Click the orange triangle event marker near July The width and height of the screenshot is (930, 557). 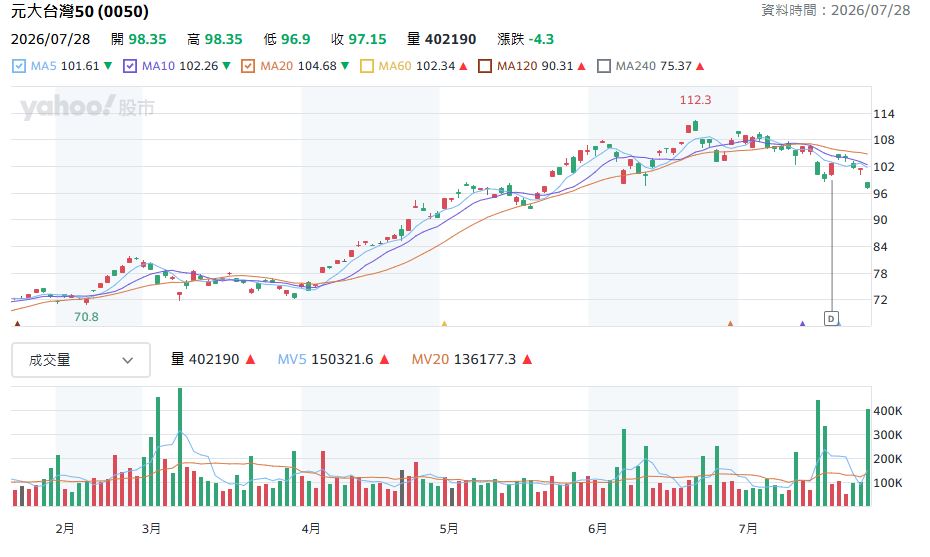(730, 323)
